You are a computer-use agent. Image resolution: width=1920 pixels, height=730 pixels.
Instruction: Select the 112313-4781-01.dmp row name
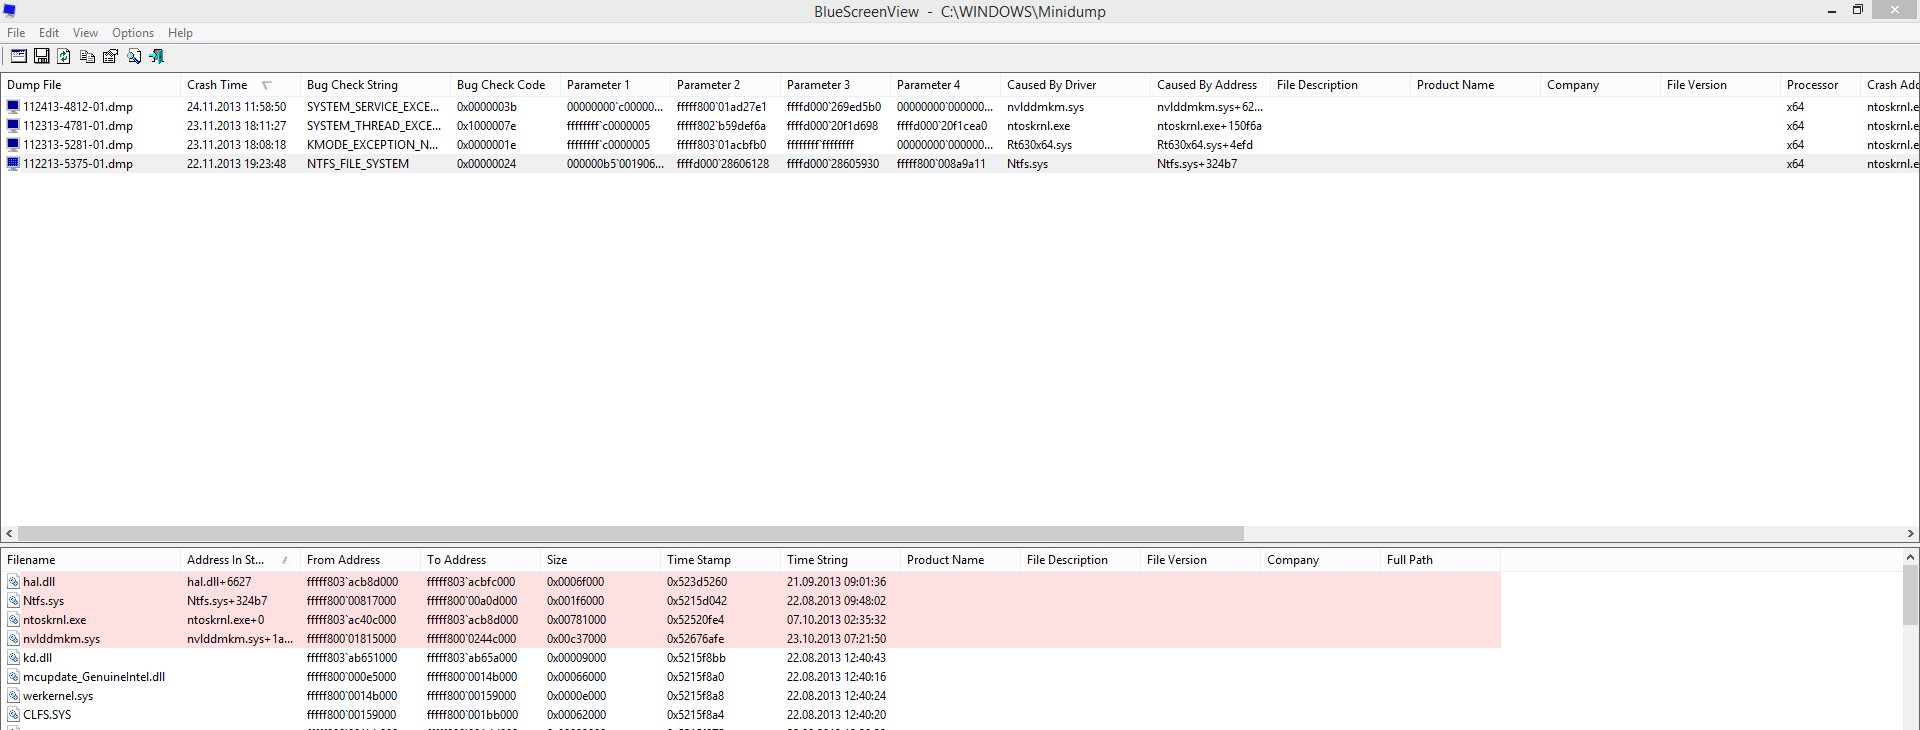tap(78, 125)
